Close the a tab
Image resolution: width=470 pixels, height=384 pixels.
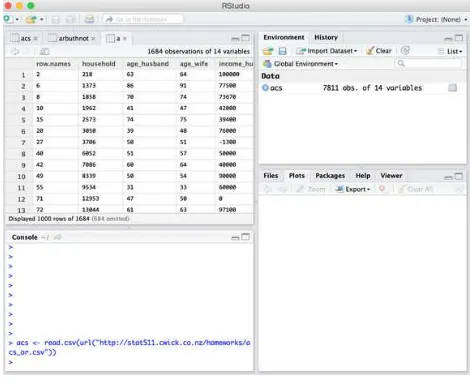click(x=125, y=39)
